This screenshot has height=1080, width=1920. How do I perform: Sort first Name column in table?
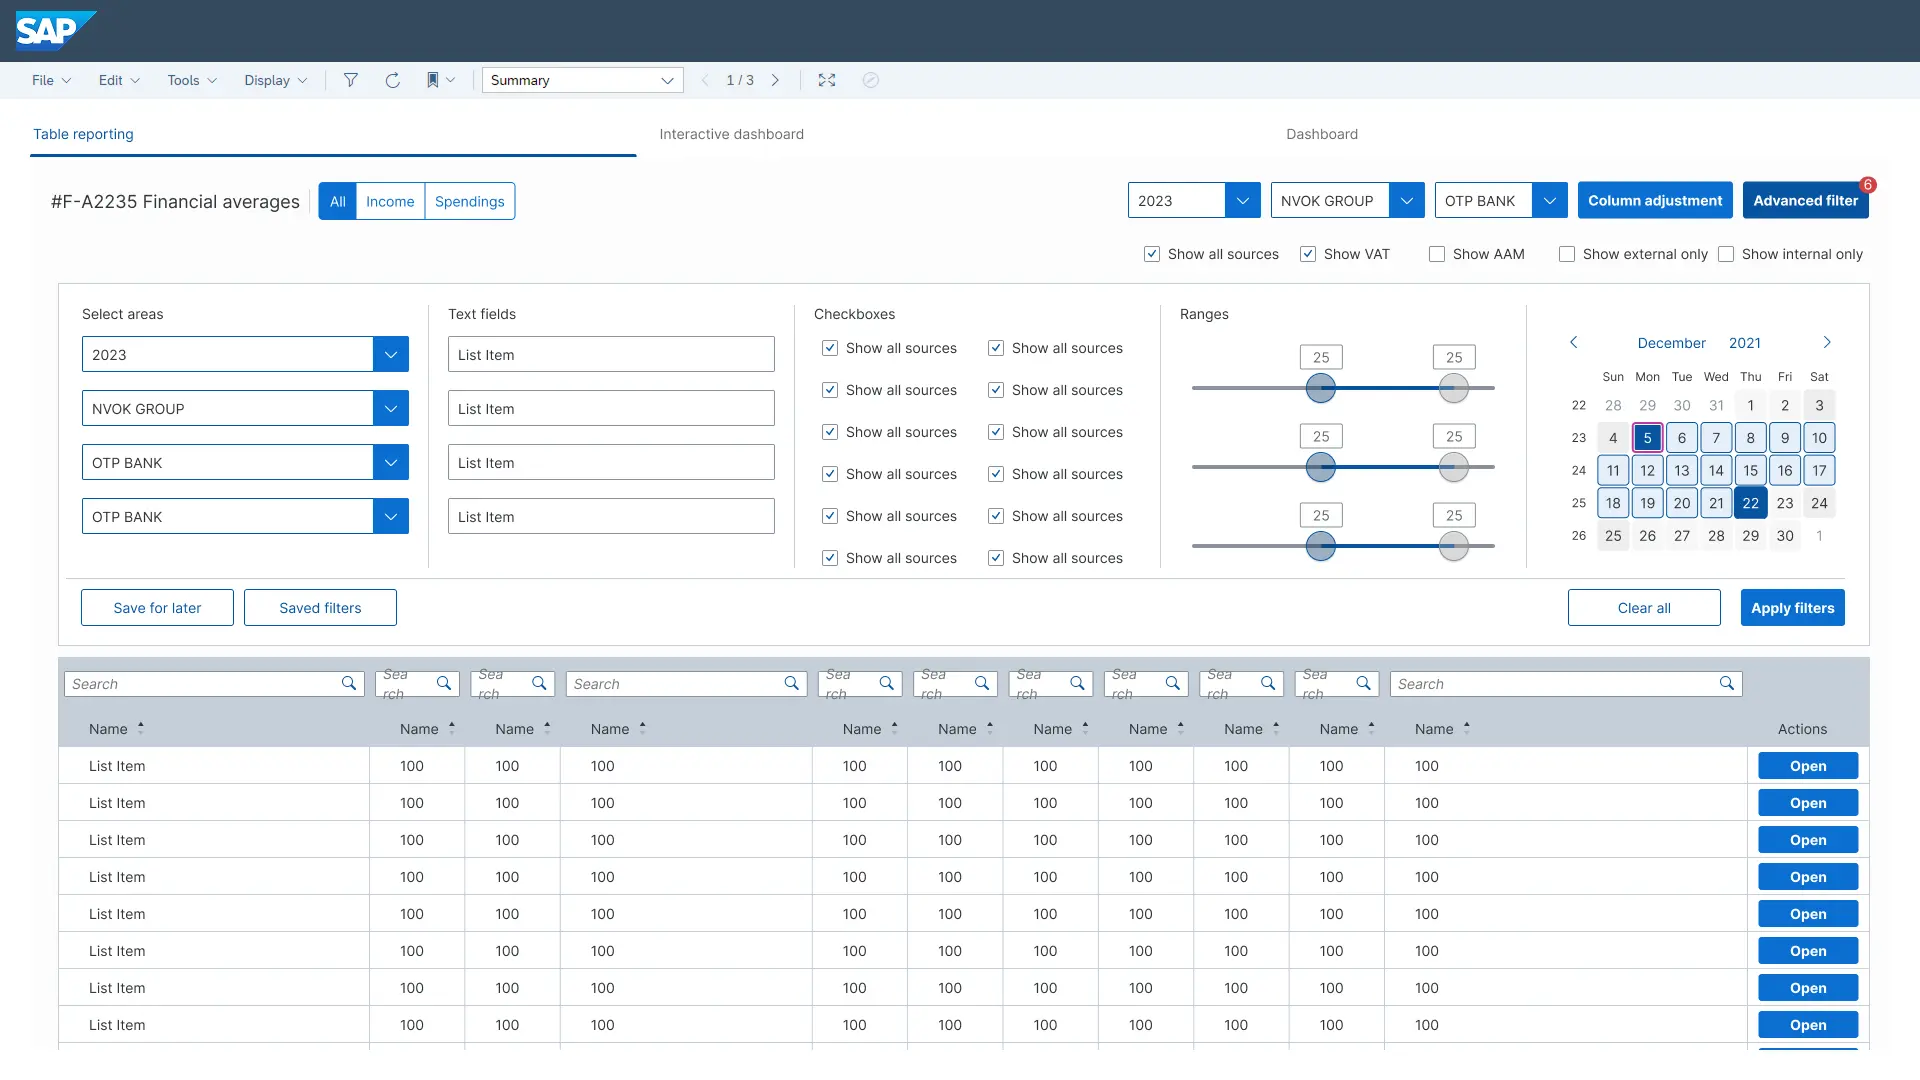[x=141, y=729]
